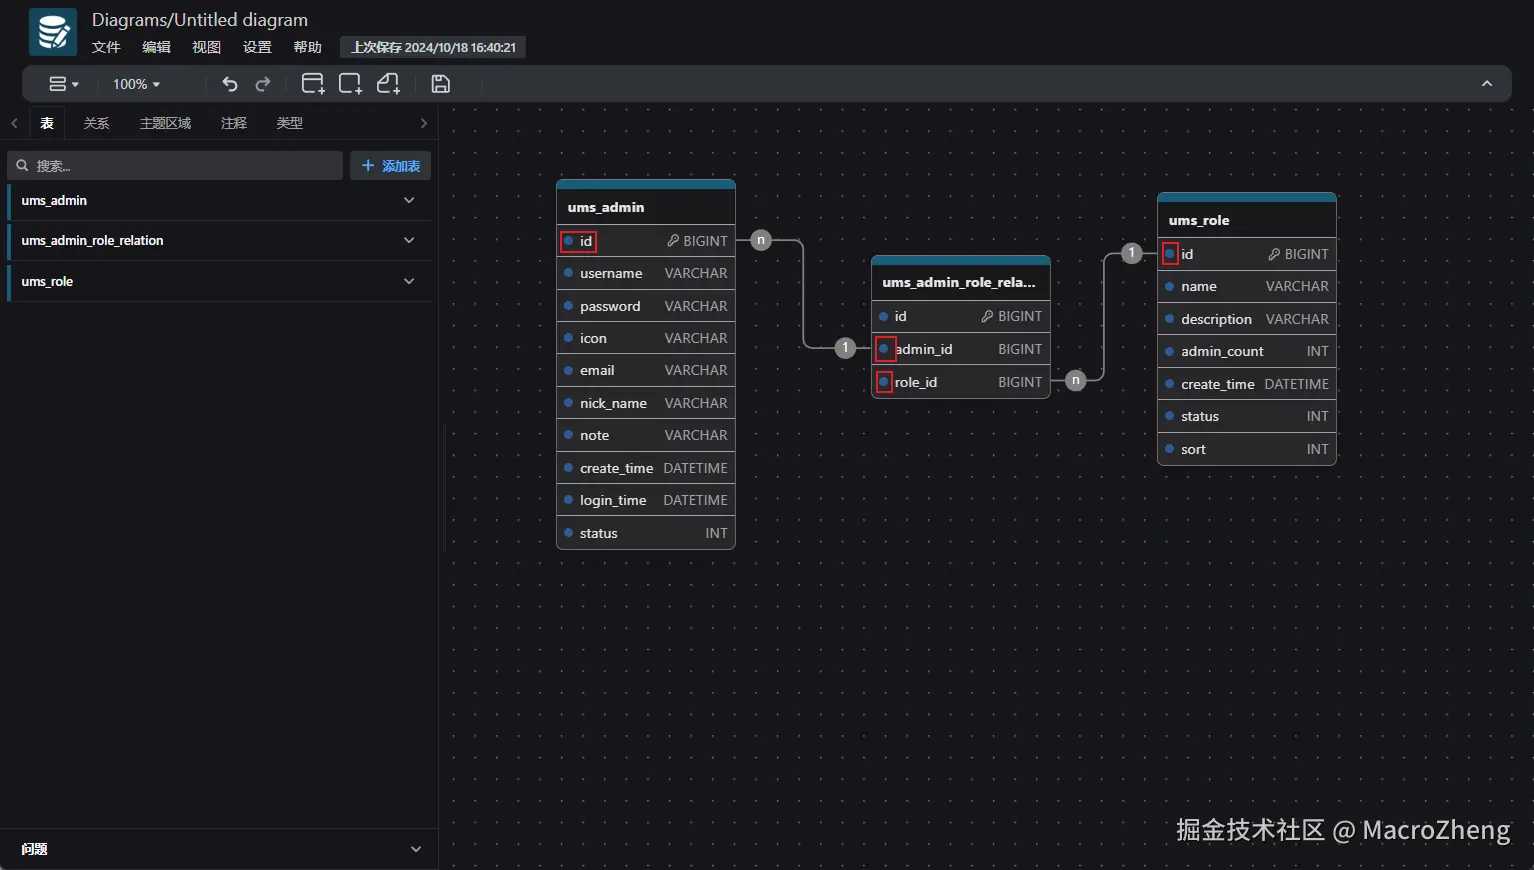Focus the table search field
1534x870 pixels.
point(176,166)
